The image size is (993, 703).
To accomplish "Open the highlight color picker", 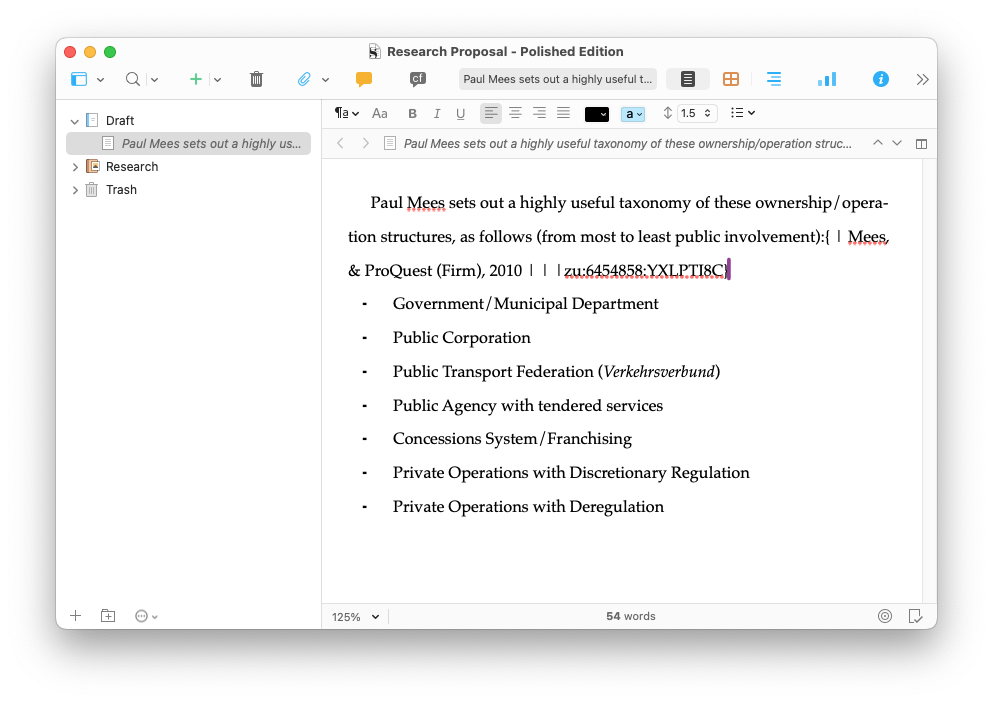I will 633,114.
